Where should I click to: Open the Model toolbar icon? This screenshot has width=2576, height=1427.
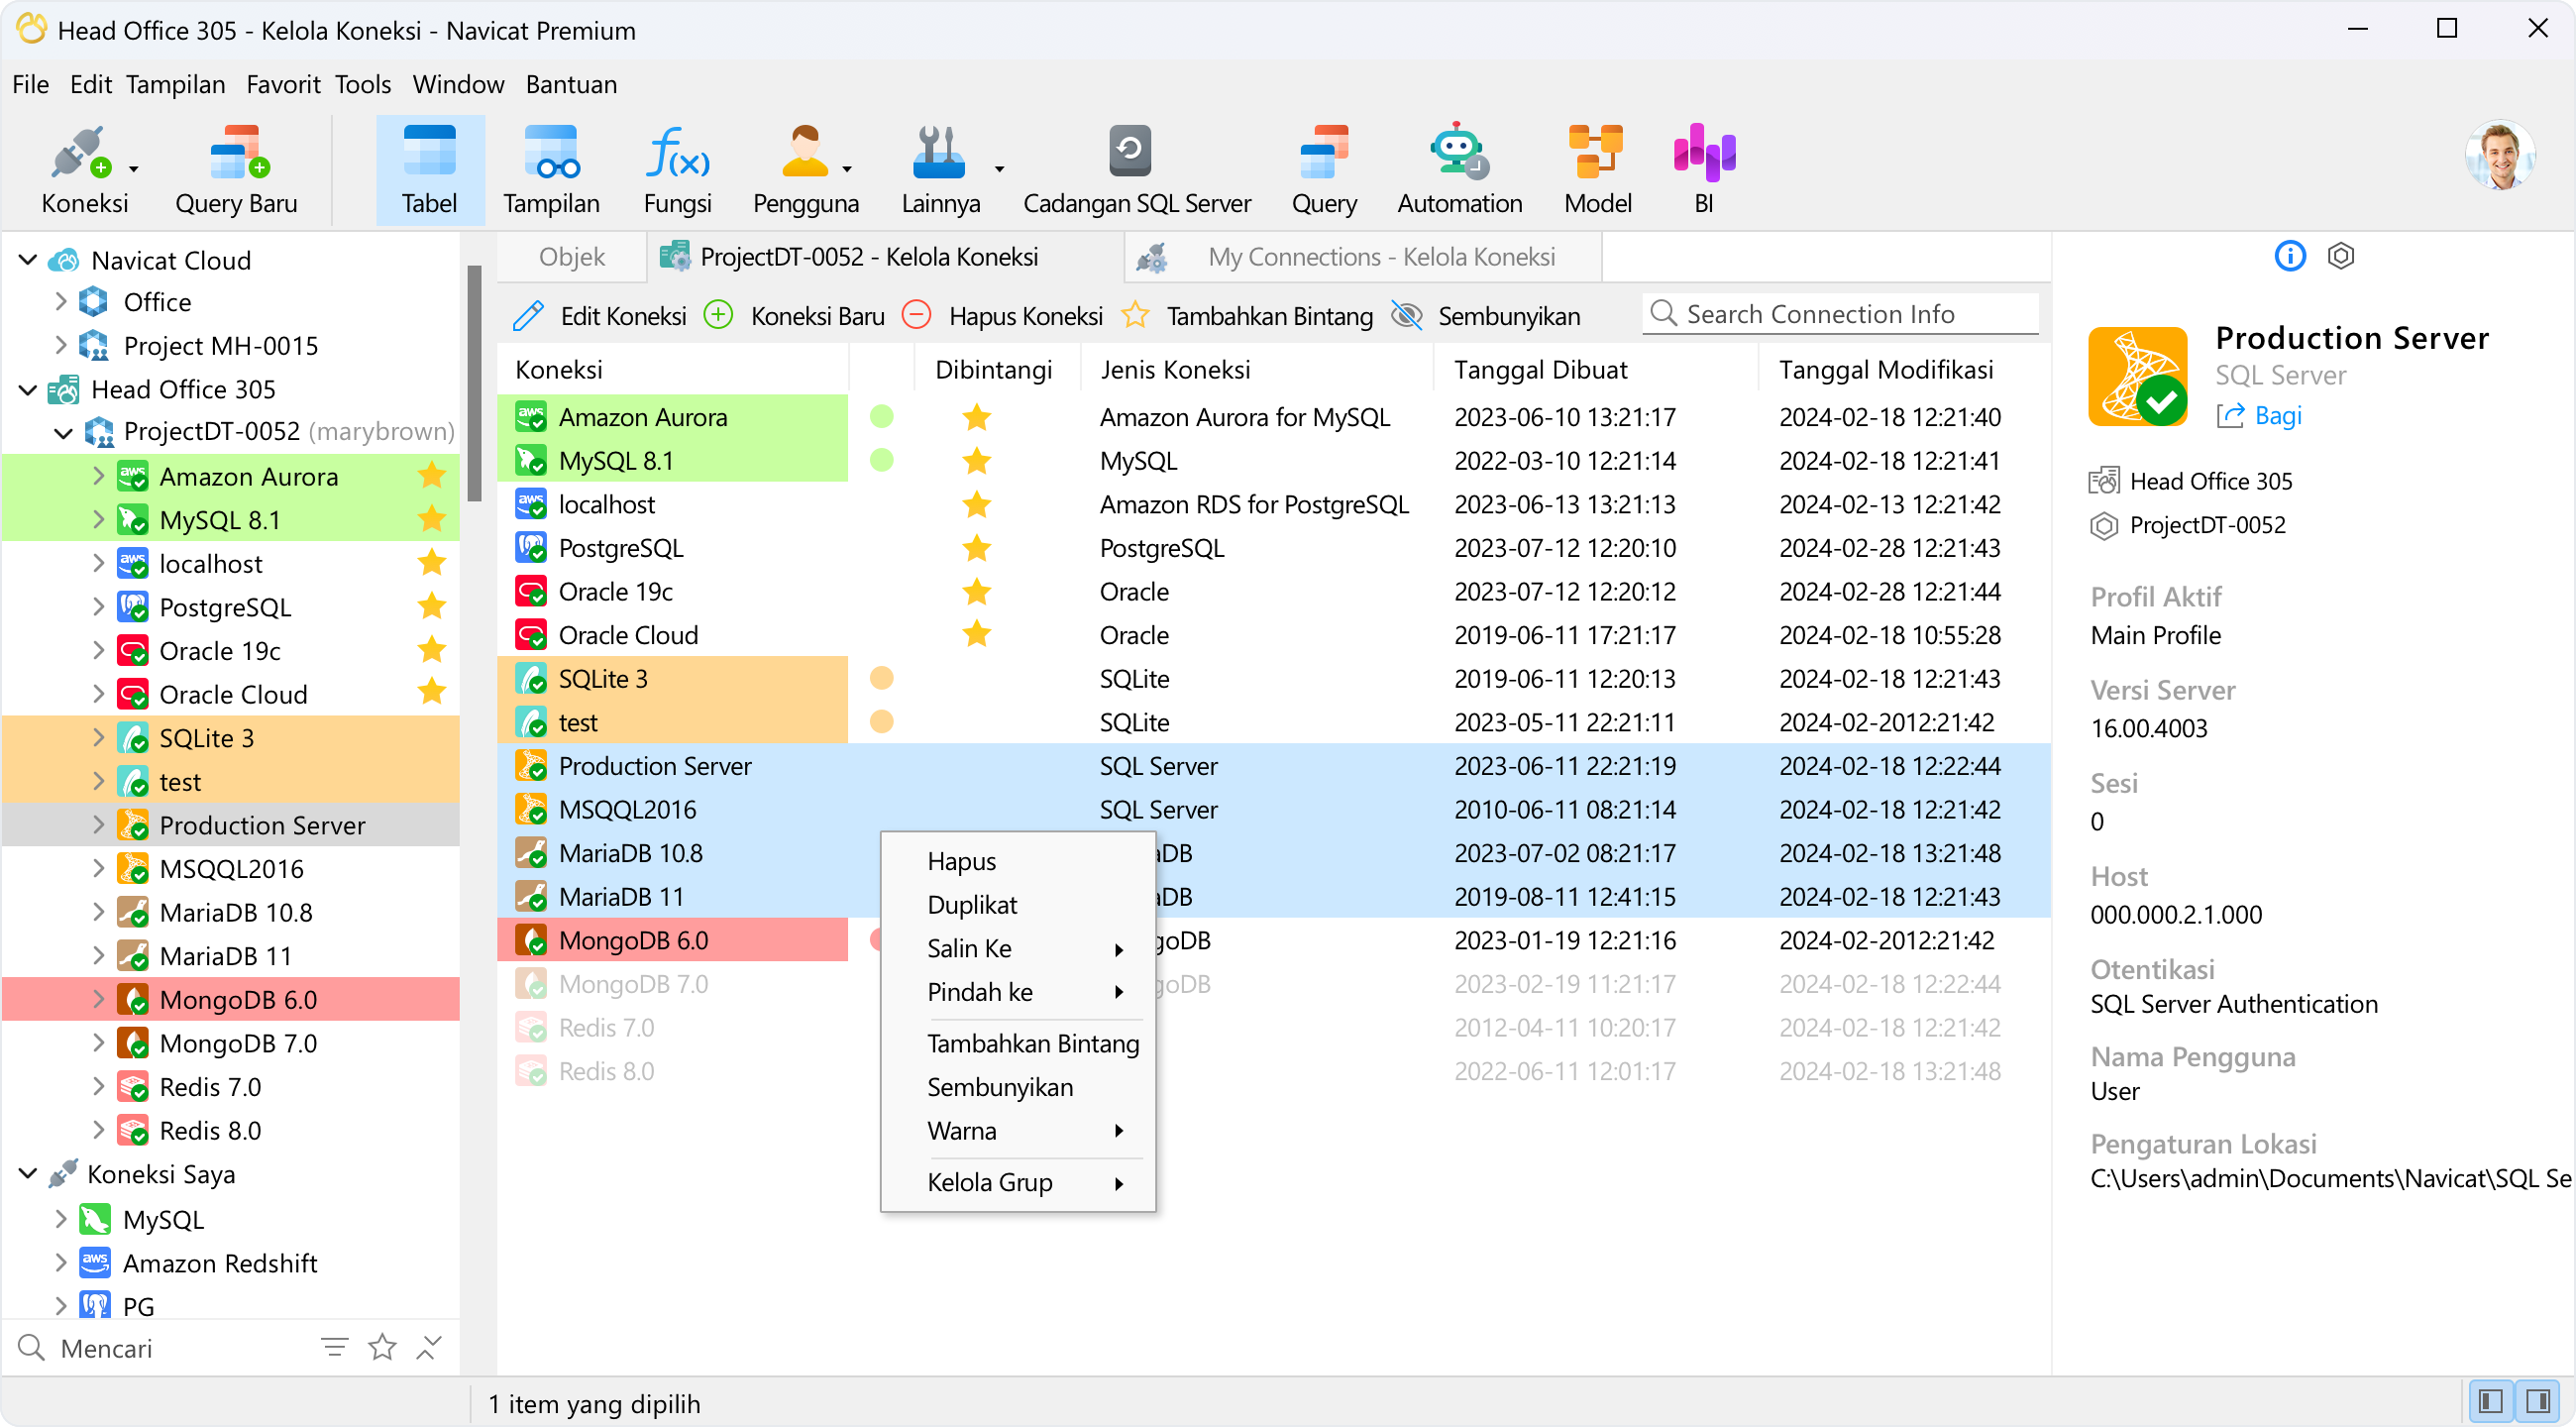(1597, 170)
